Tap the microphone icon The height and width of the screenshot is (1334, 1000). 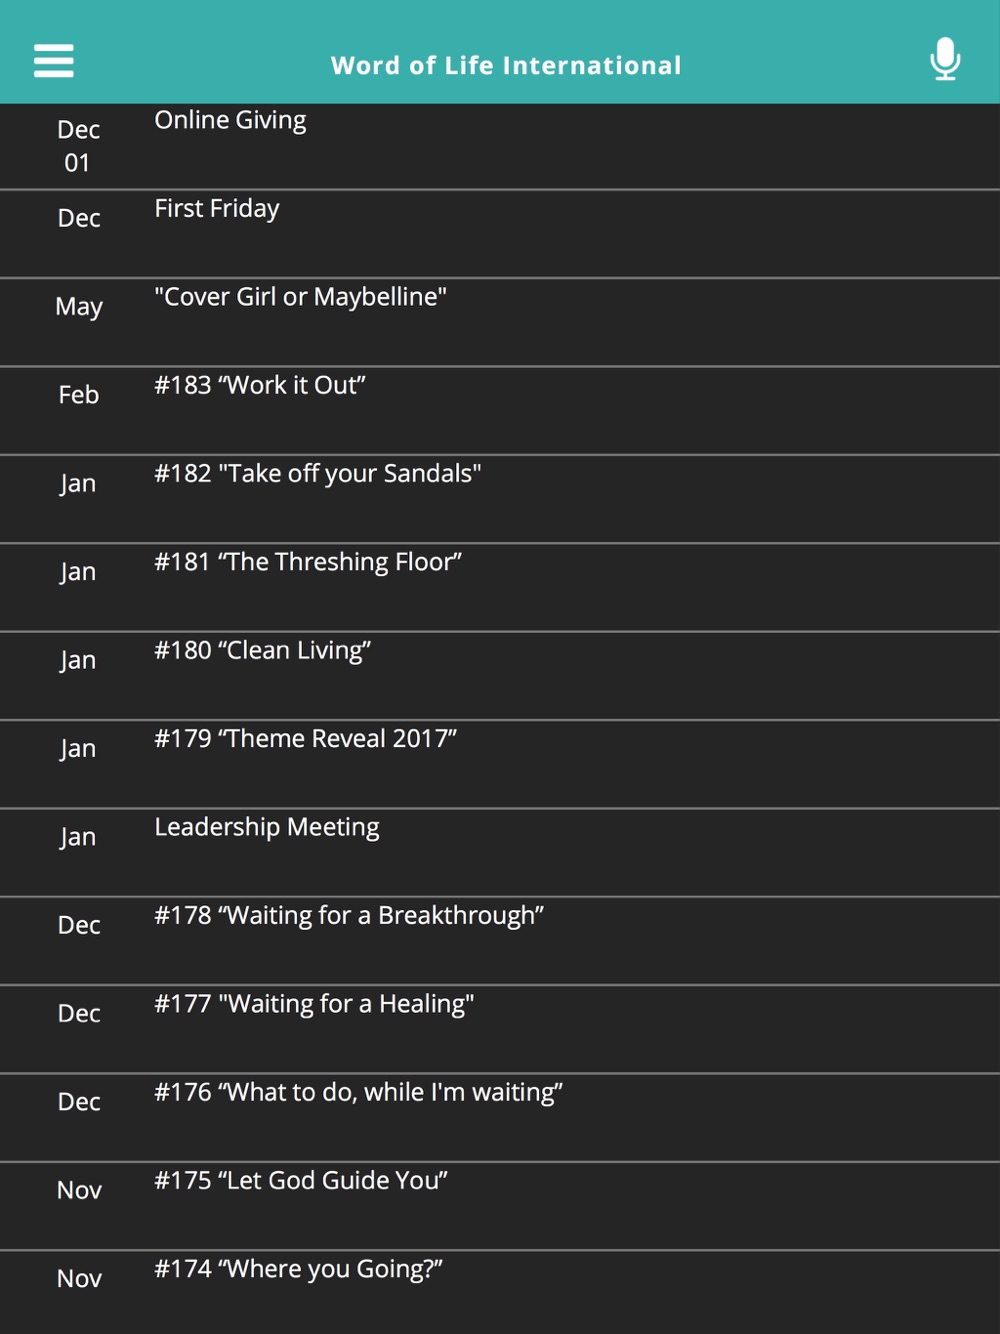click(945, 59)
